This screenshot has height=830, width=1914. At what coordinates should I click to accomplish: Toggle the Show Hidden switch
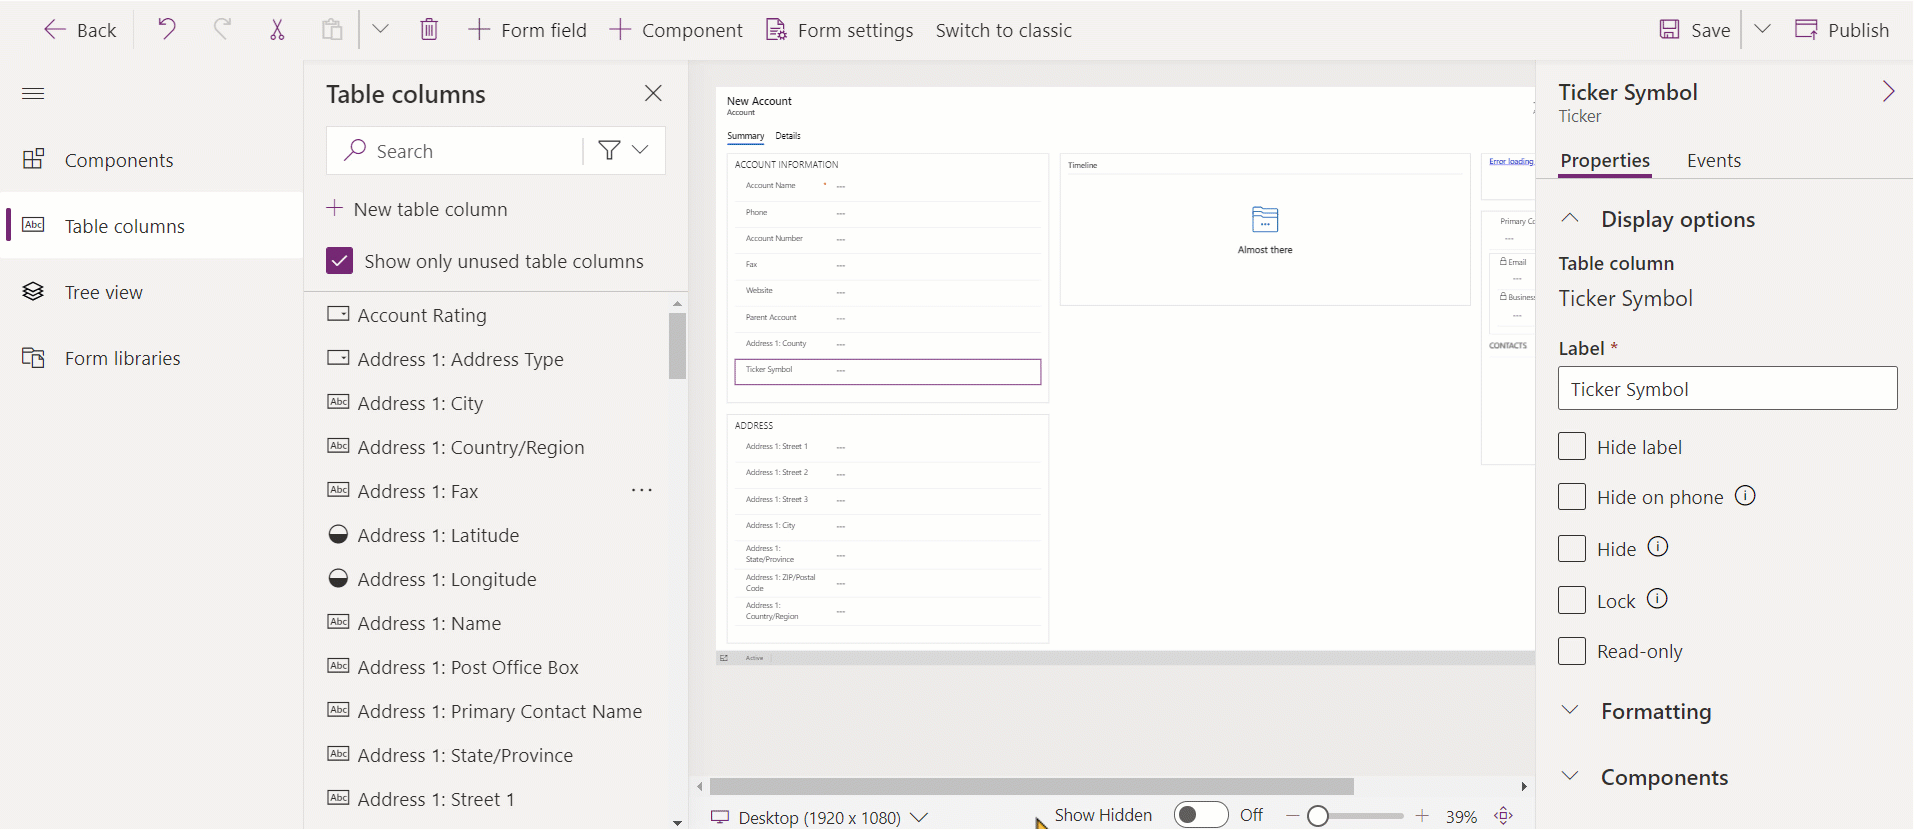point(1201,815)
